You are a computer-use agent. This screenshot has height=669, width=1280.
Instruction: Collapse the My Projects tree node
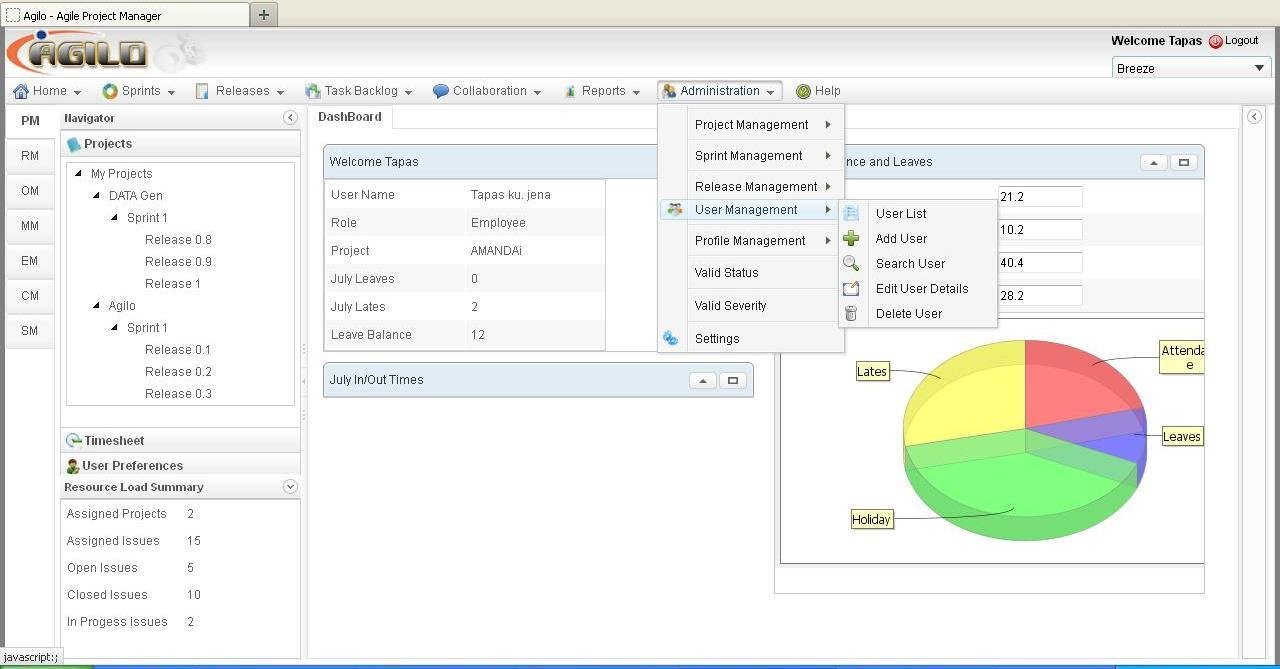(x=81, y=173)
